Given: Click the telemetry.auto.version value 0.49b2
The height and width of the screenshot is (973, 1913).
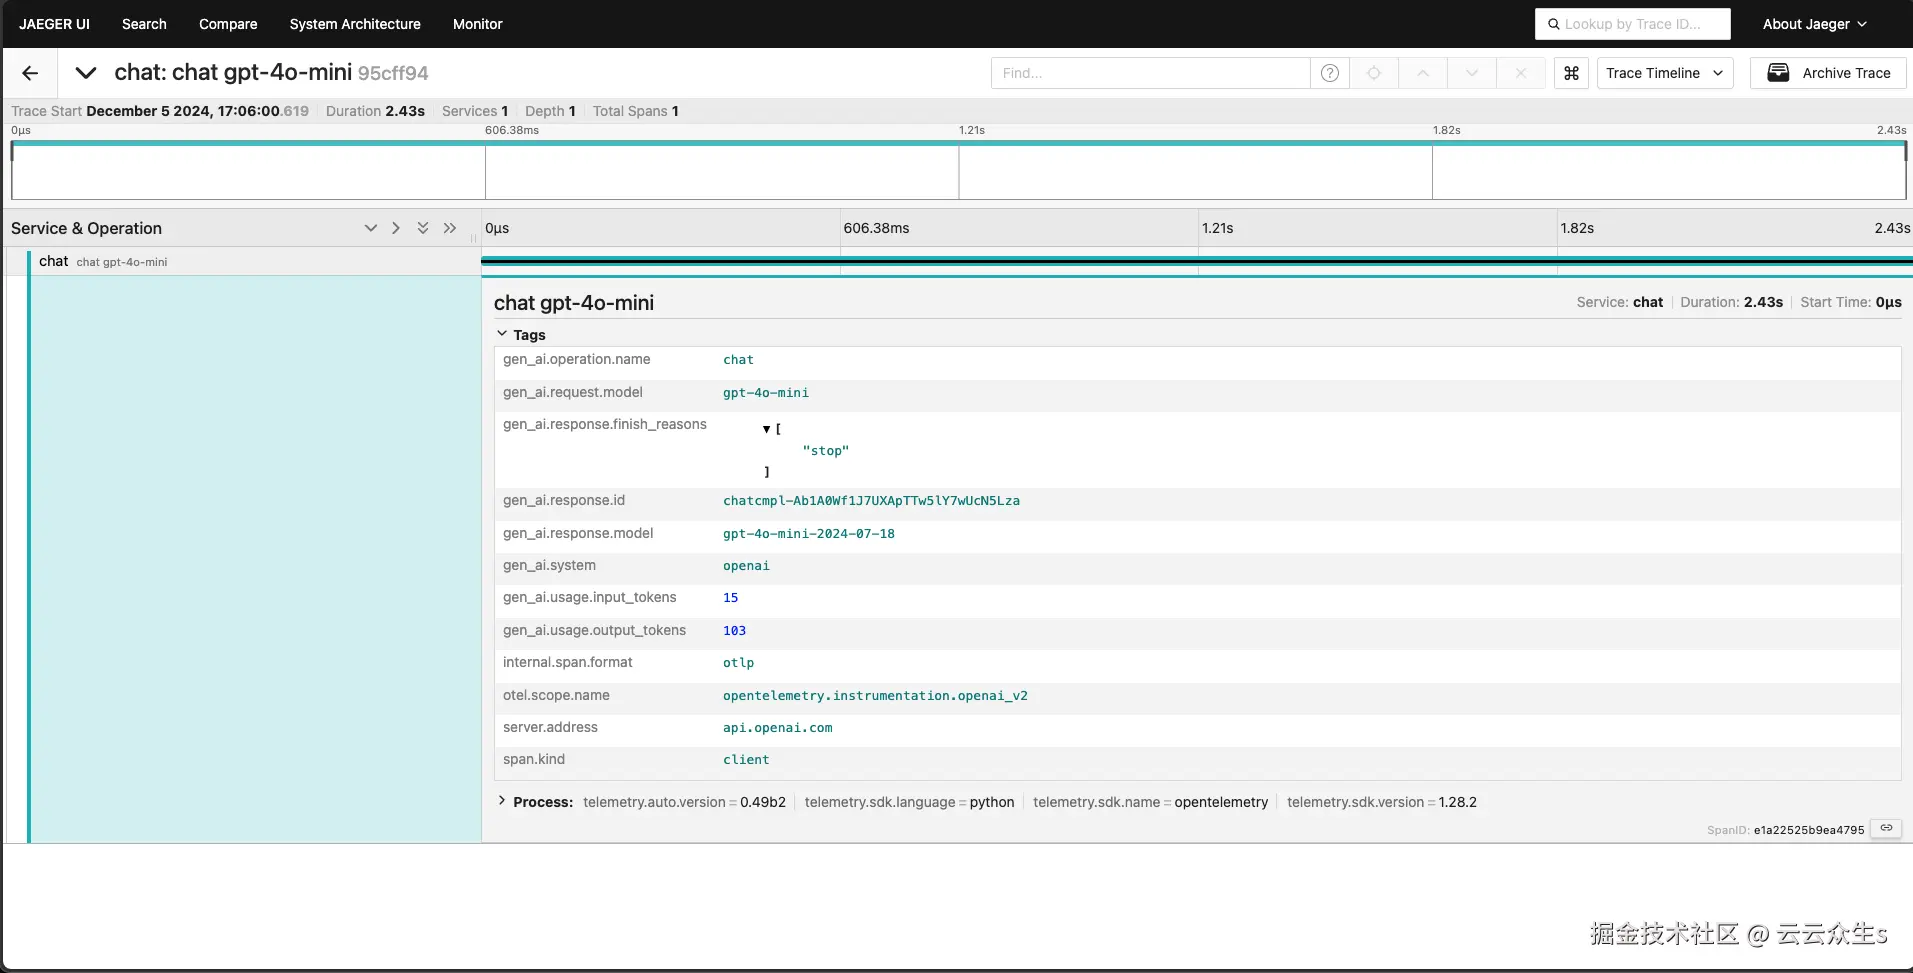Looking at the screenshot, I should pyautogui.click(x=763, y=802).
